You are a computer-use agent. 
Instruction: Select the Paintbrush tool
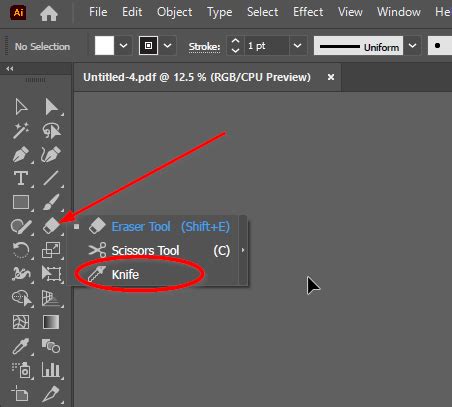pyautogui.click(x=51, y=202)
